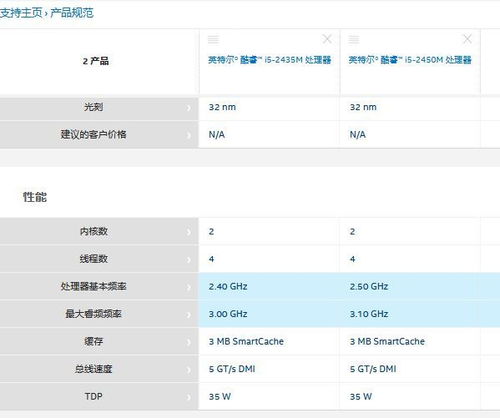
Task: Click the TDP row label
Action: (93, 396)
